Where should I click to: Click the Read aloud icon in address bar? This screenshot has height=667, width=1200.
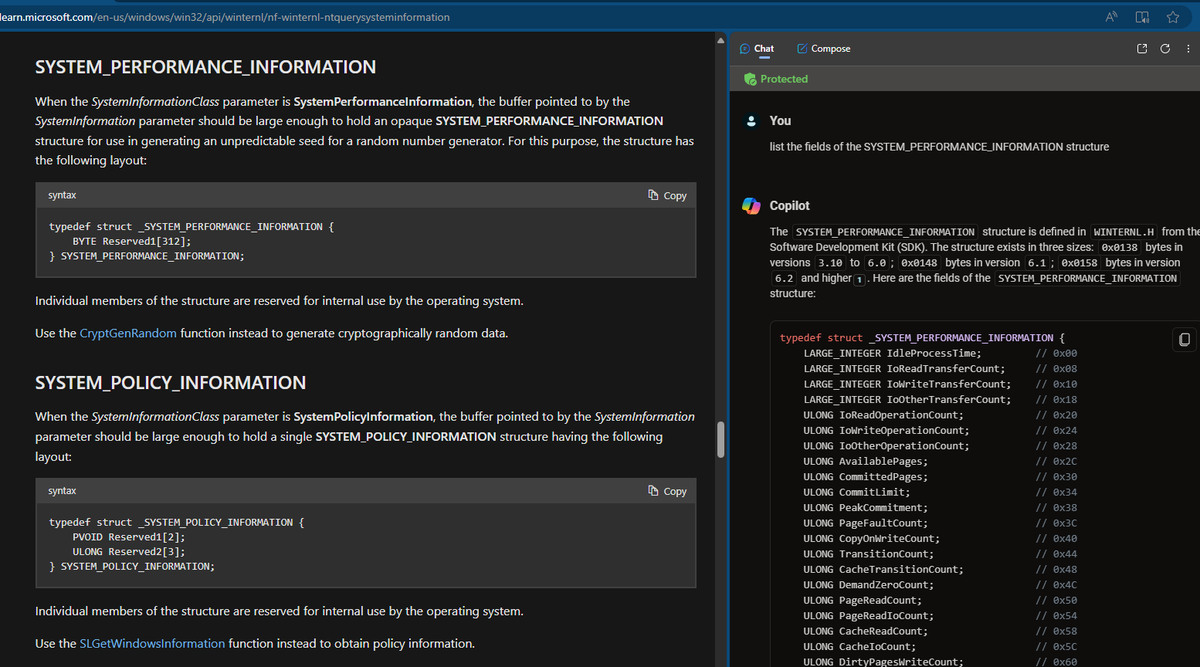click(1112, 17)
